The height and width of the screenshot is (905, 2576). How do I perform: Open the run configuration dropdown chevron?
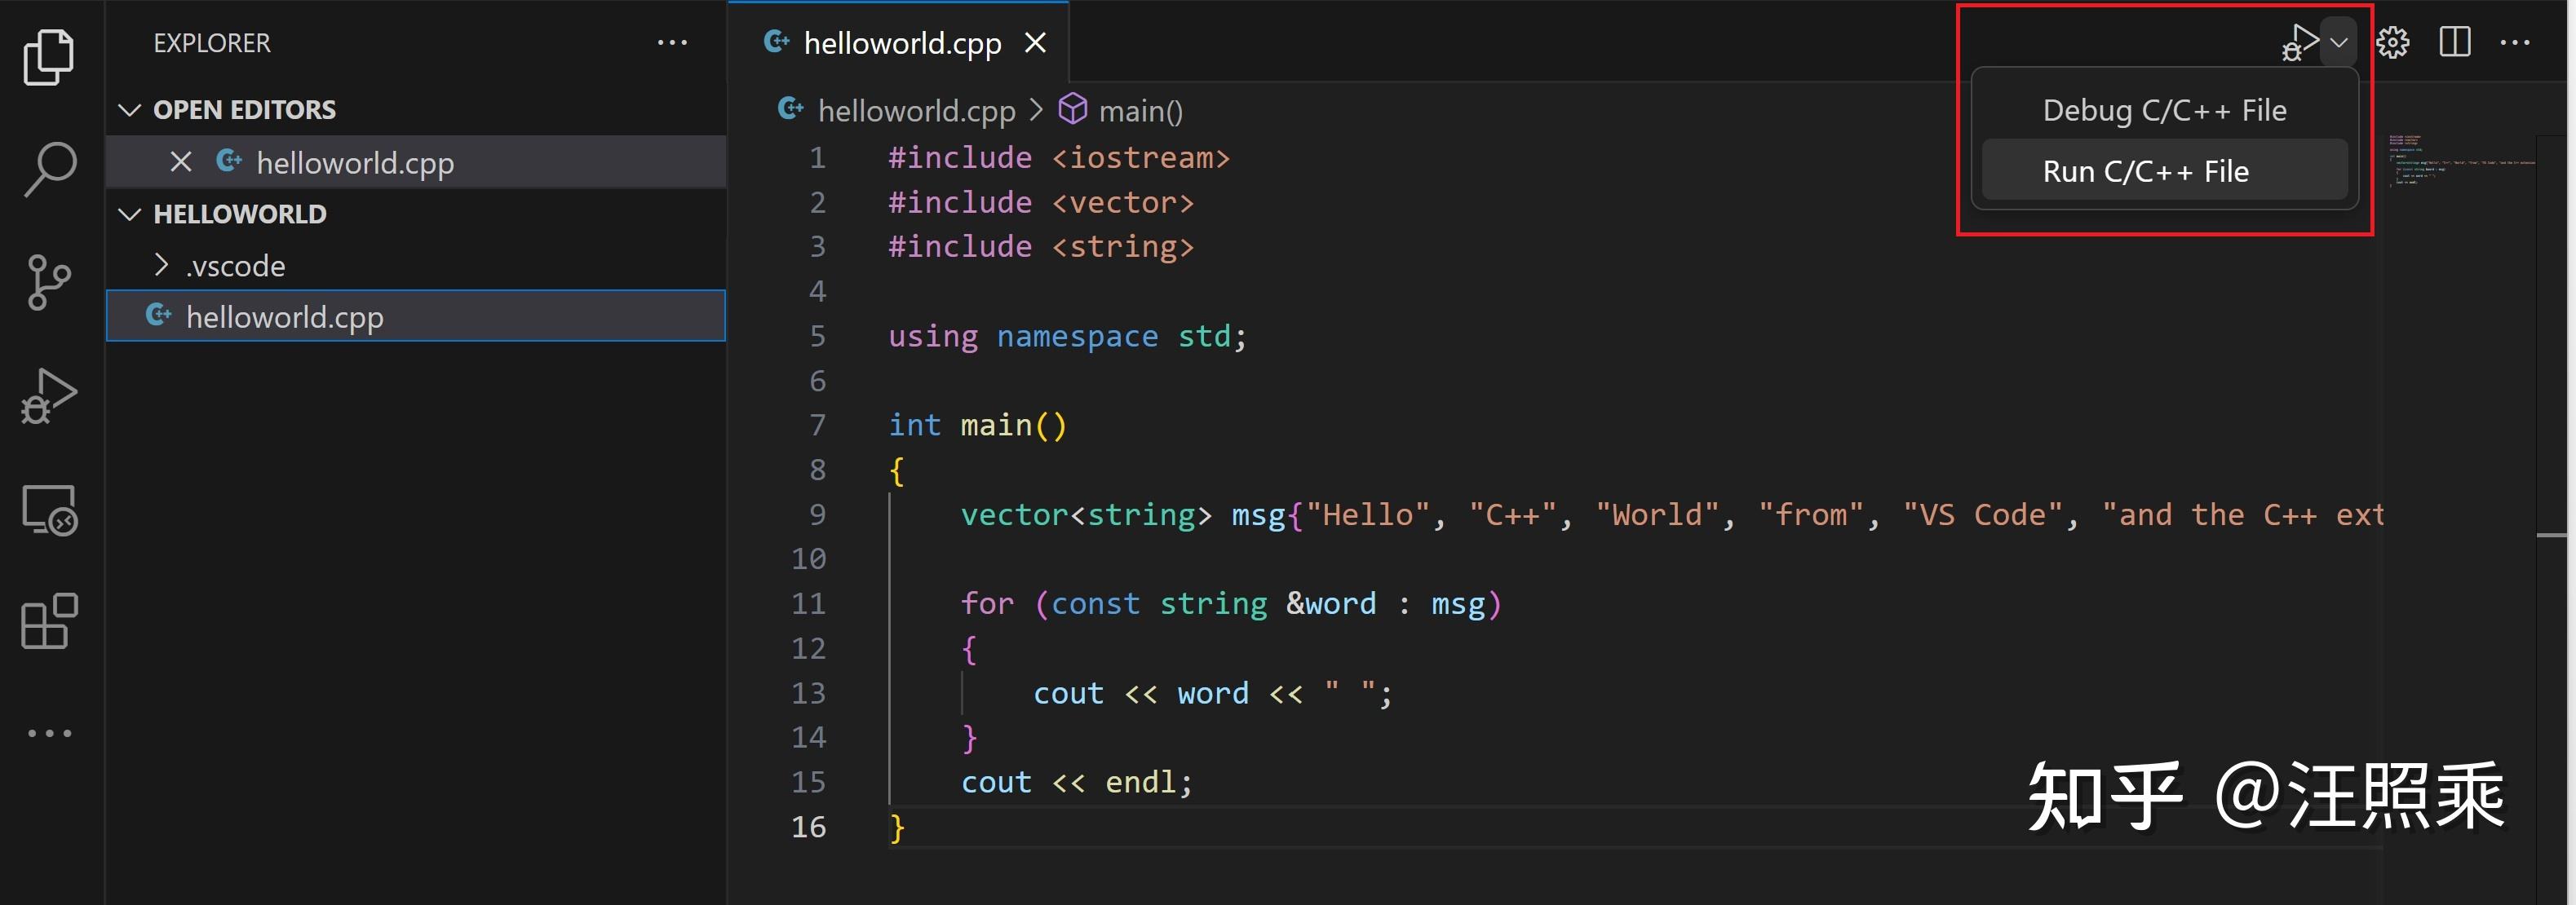point(2338,44)
